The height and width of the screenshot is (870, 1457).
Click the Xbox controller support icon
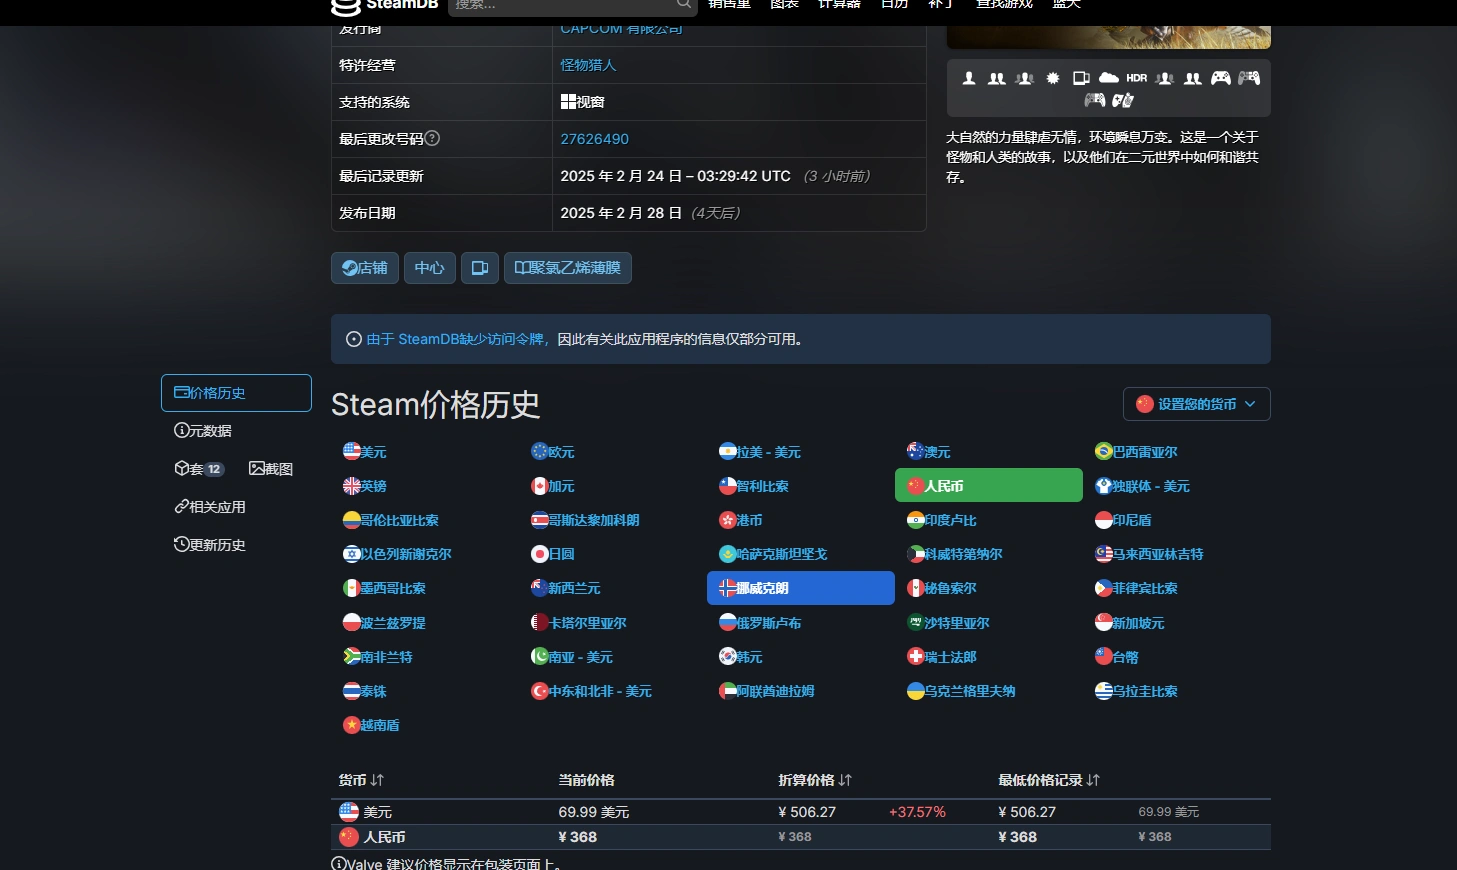[x=1221, y=78]
